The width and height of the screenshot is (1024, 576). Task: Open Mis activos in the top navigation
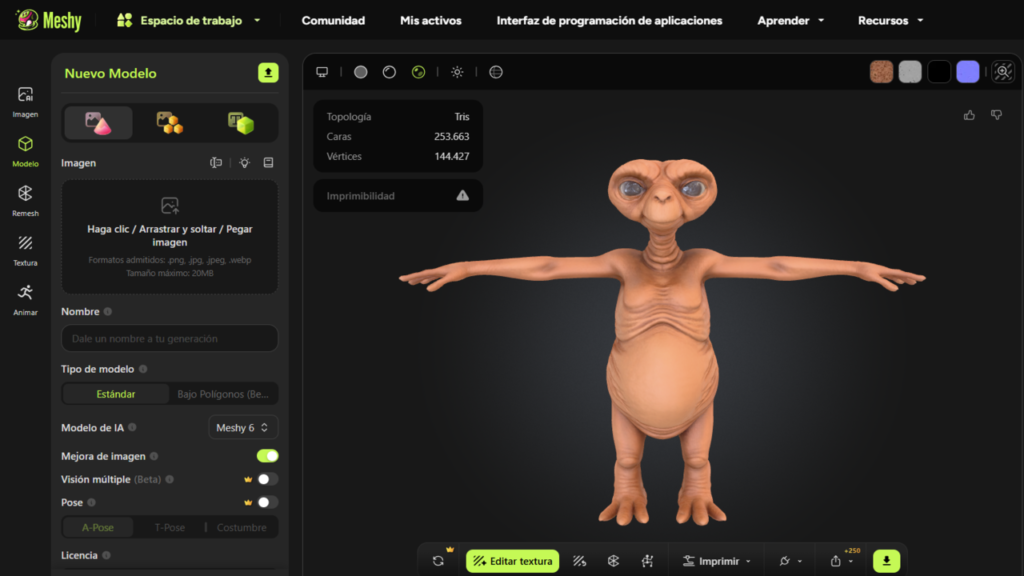430,20
